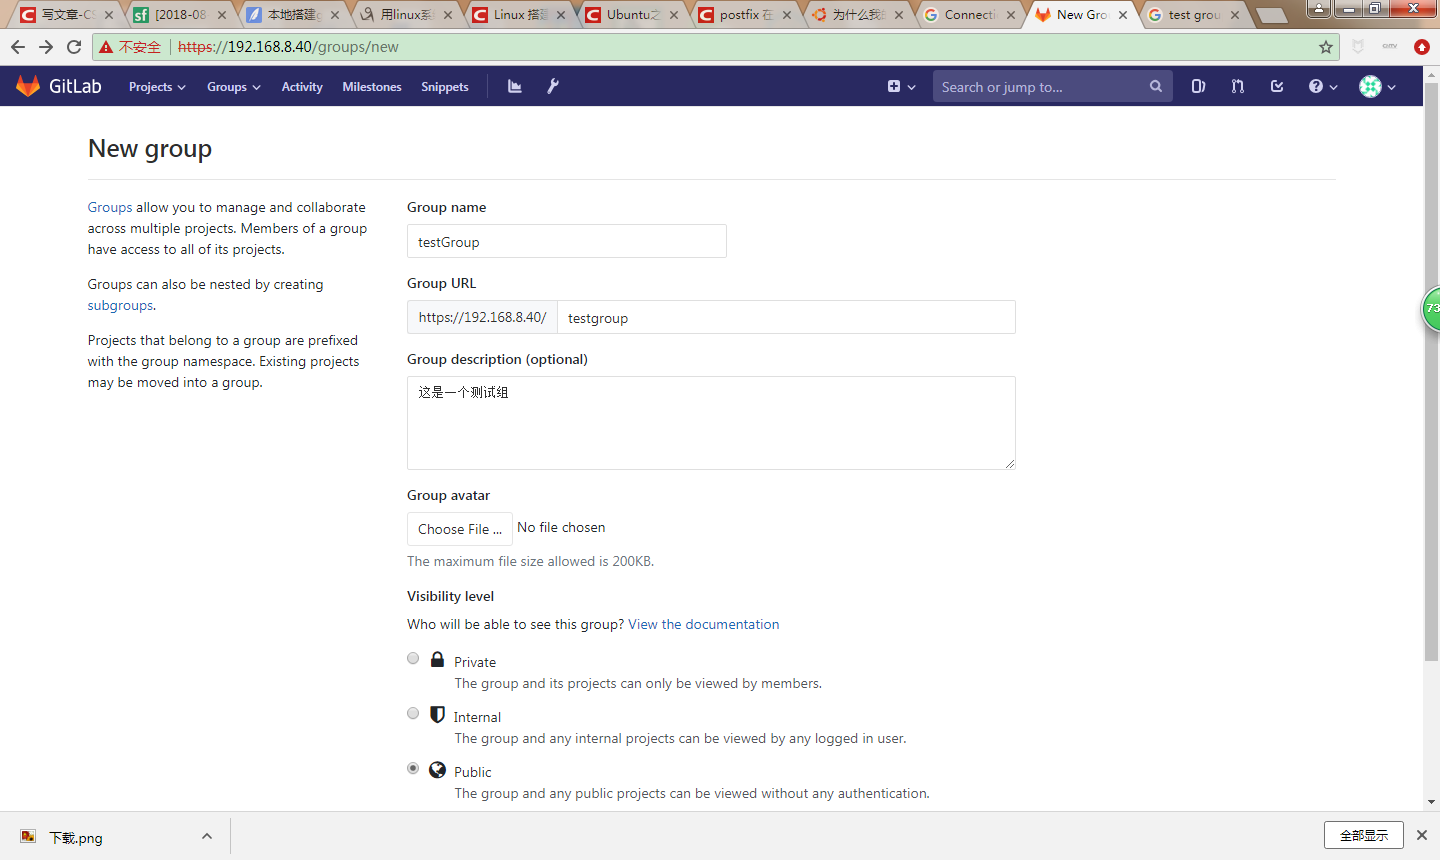Screen dimensions: 1440x860
Task: Open the help question mark dropdown
Action: pyautogui.click(x=1320, y=86)
